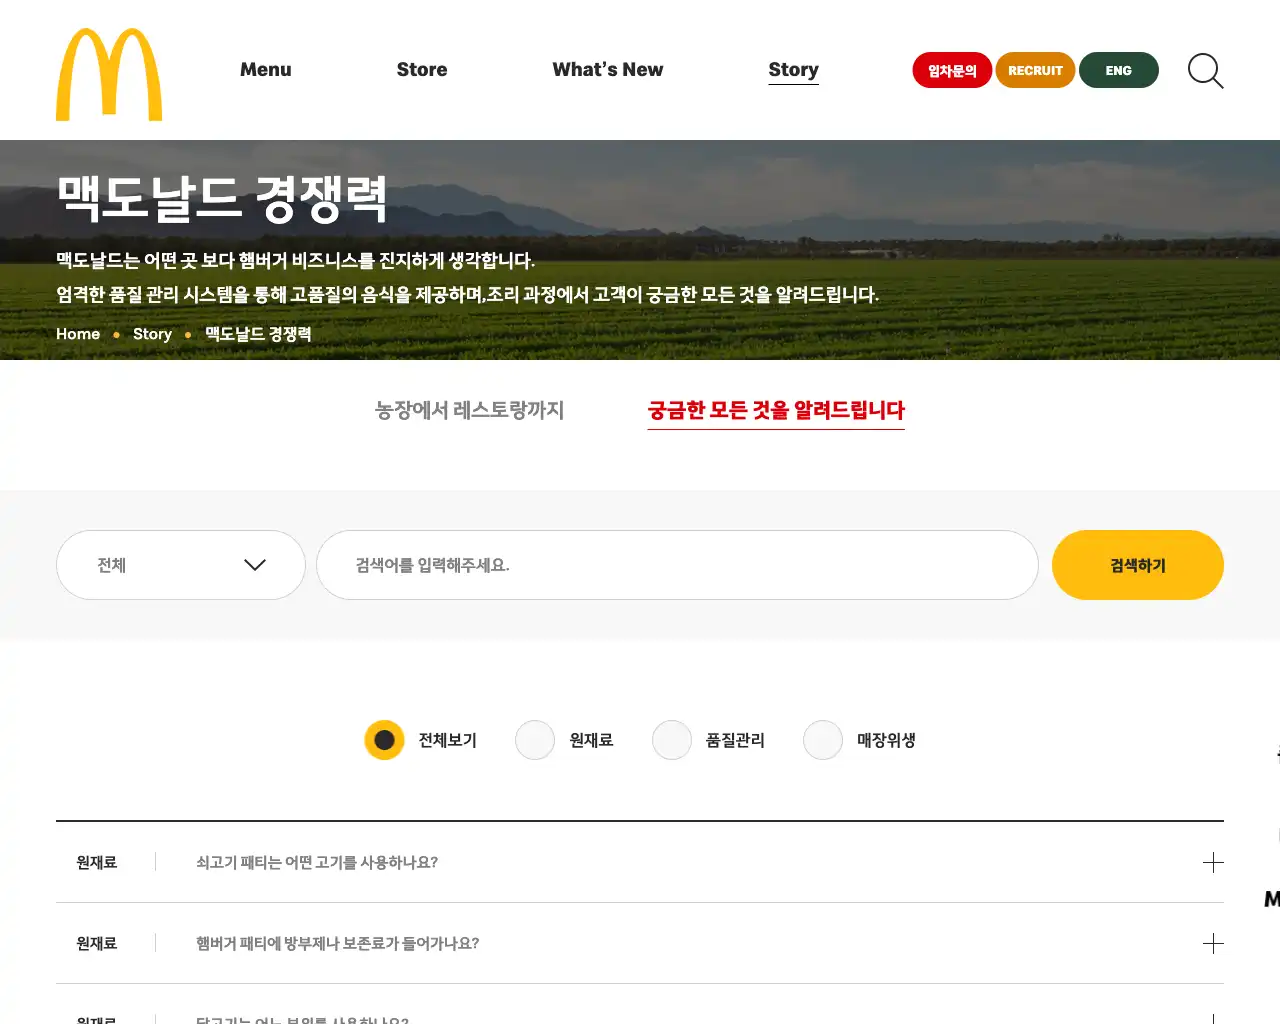The width and height of the screenshot is (1280, 1024).
Task: Select the 품질관리 radio button
Action: tap(672, 740)
